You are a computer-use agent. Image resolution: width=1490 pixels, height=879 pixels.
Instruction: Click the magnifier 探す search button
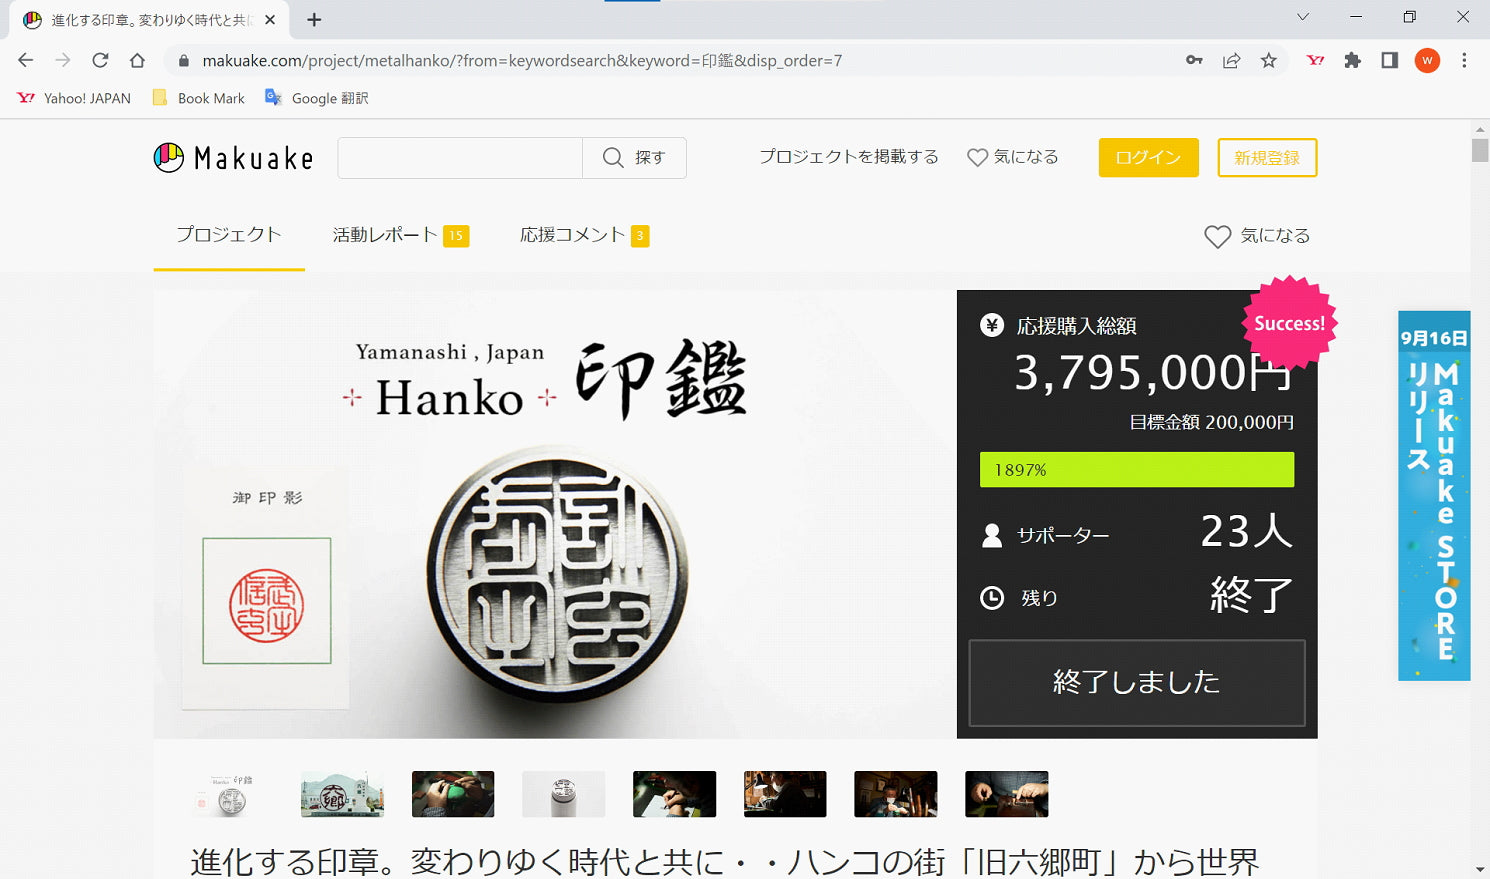tap(634, 158)
